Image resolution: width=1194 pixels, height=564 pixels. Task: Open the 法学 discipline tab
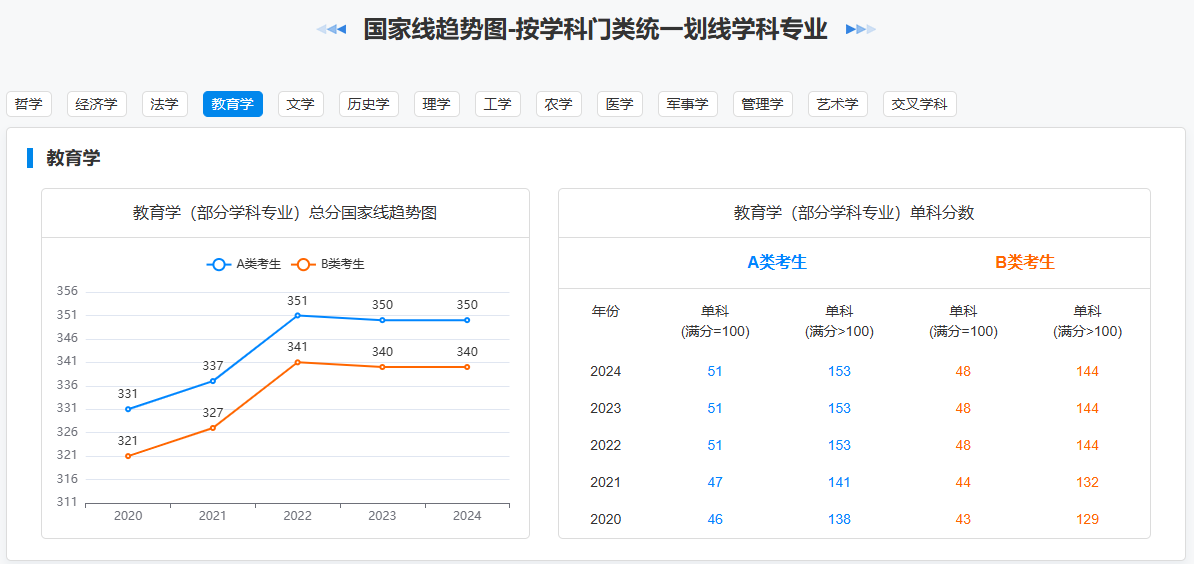(x=164, y=104)
